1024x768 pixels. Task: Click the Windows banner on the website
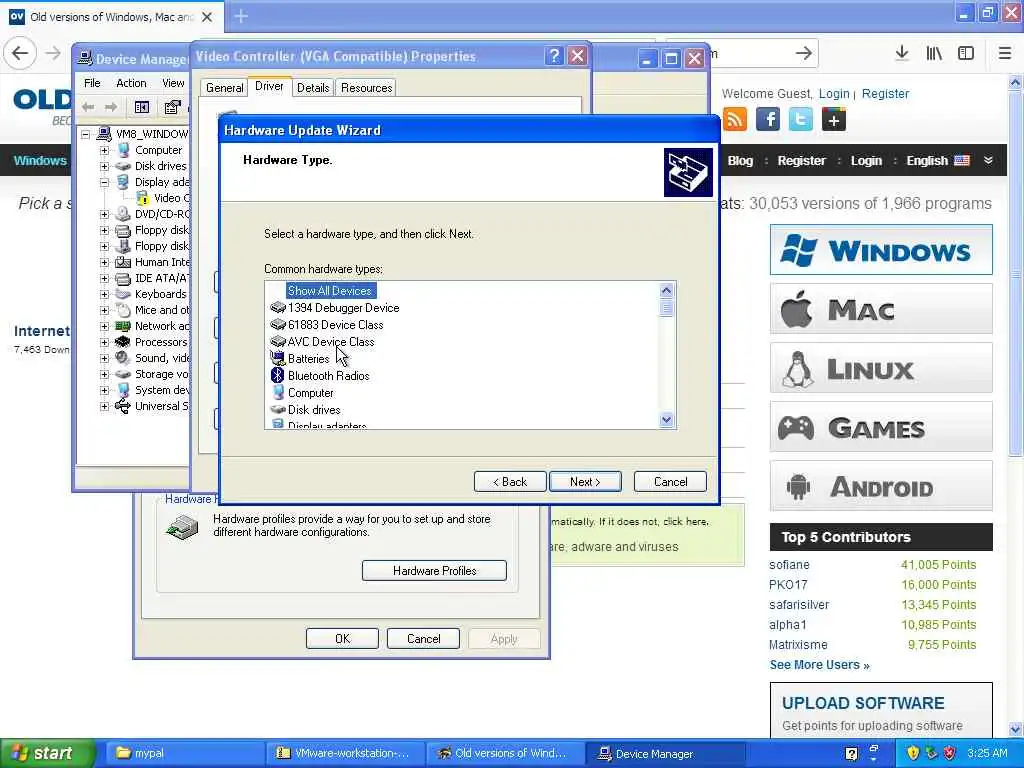tap(881, 249)
